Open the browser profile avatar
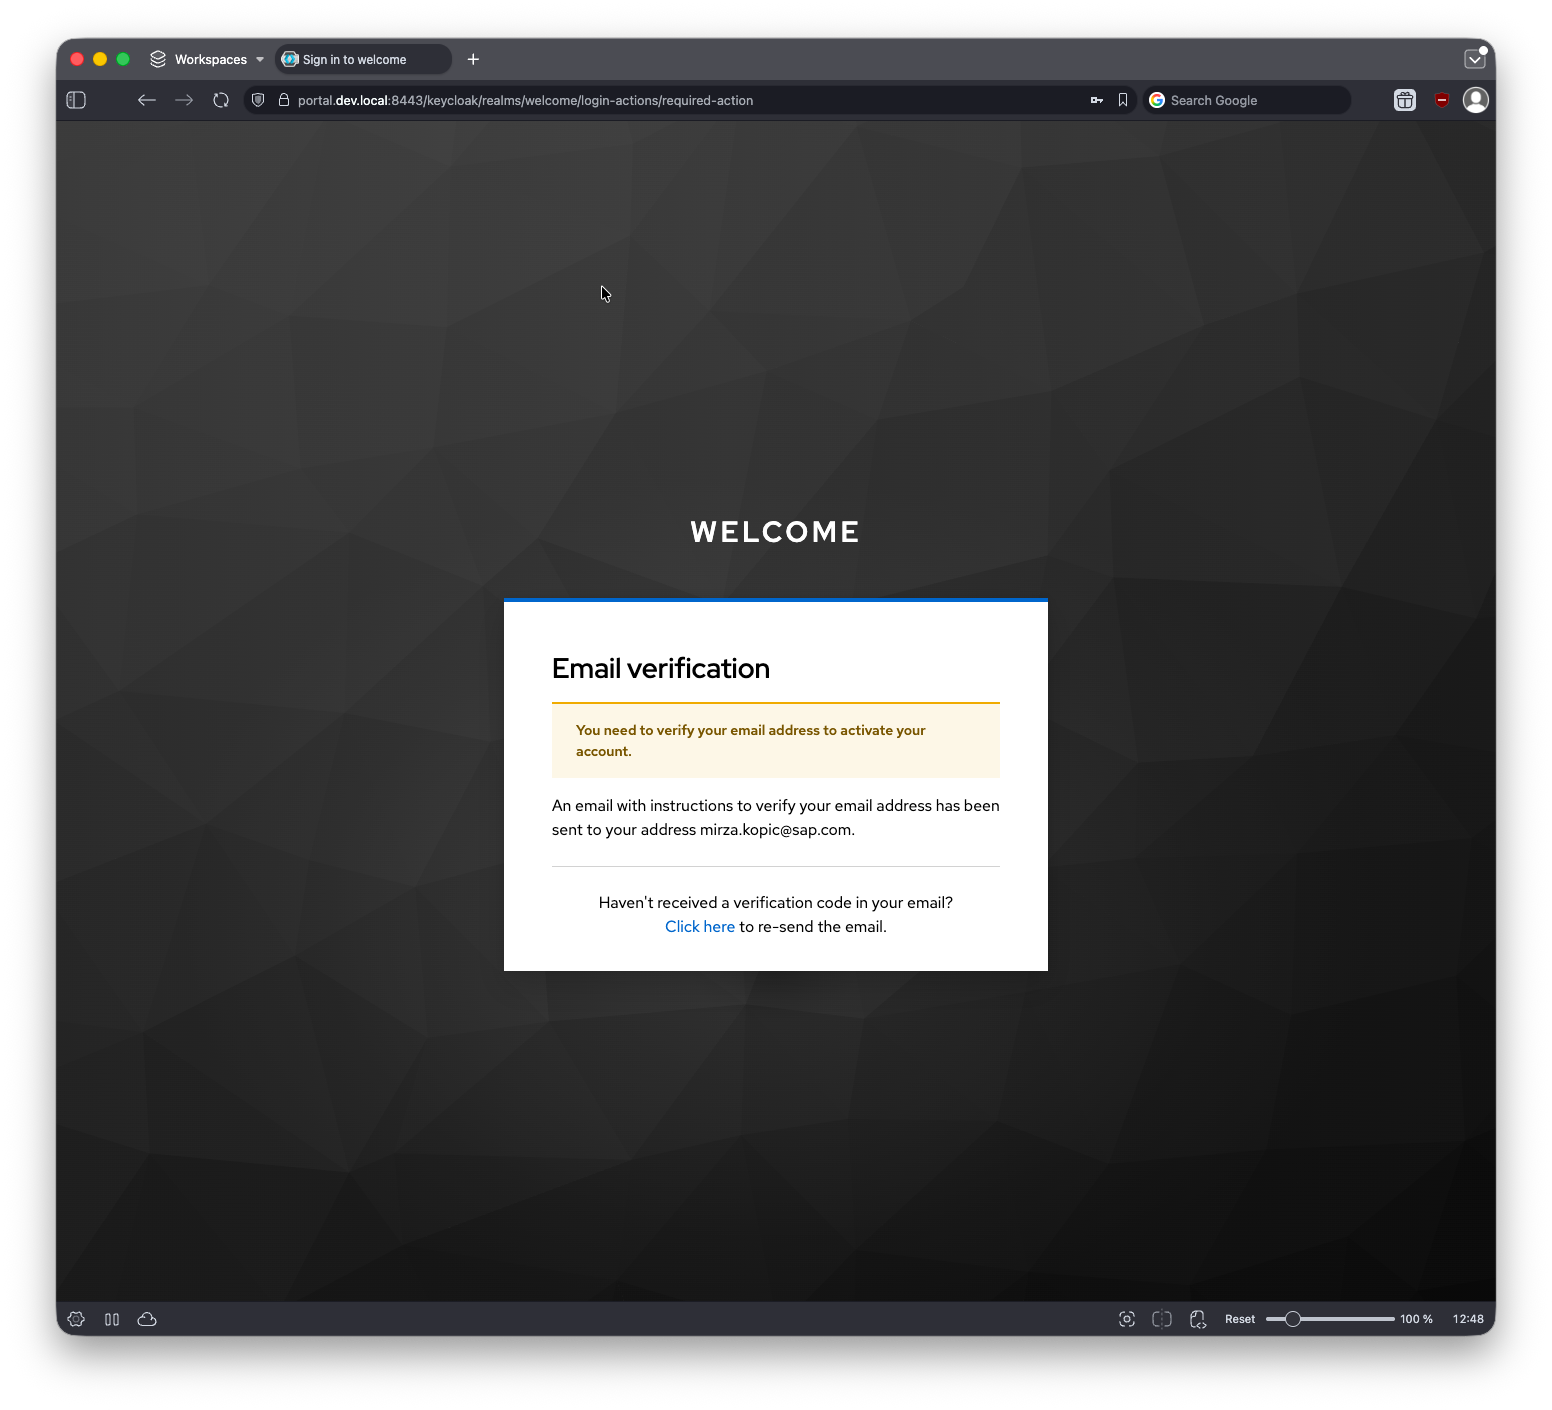The image size is (1552, 1410). pos(1475,100)
